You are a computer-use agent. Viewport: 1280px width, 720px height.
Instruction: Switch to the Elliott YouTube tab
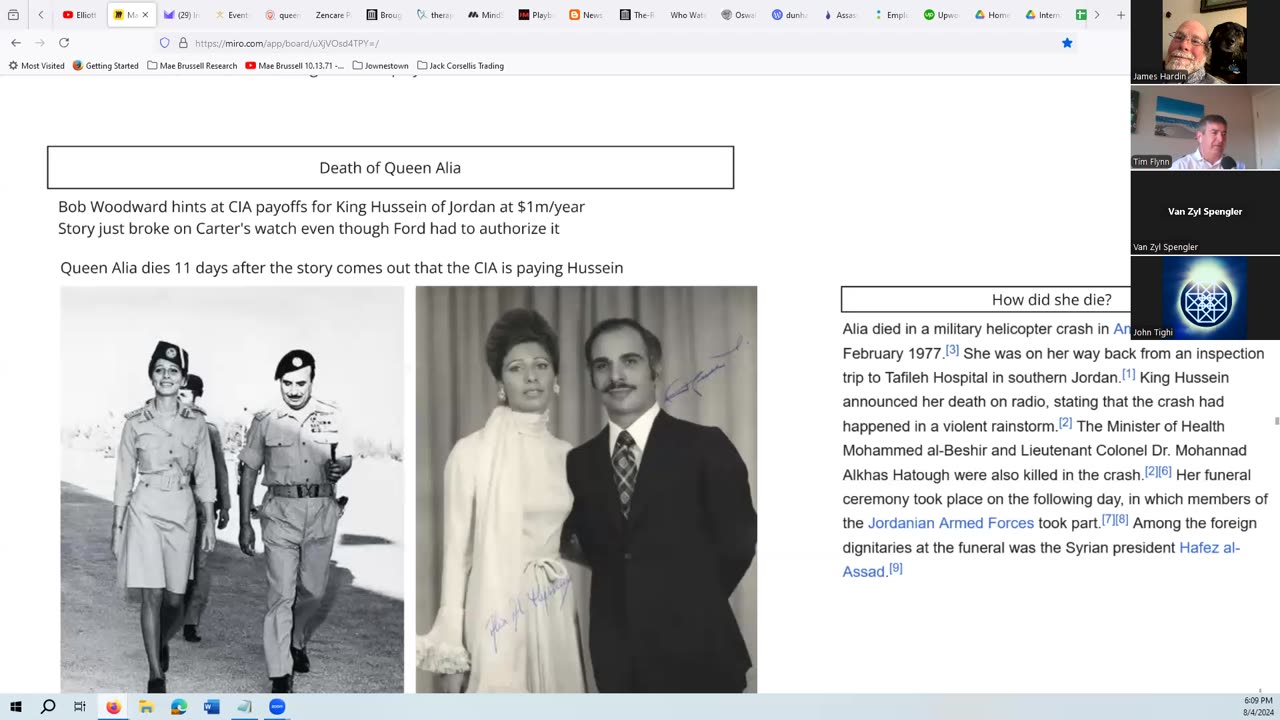[x=80, y=15]
